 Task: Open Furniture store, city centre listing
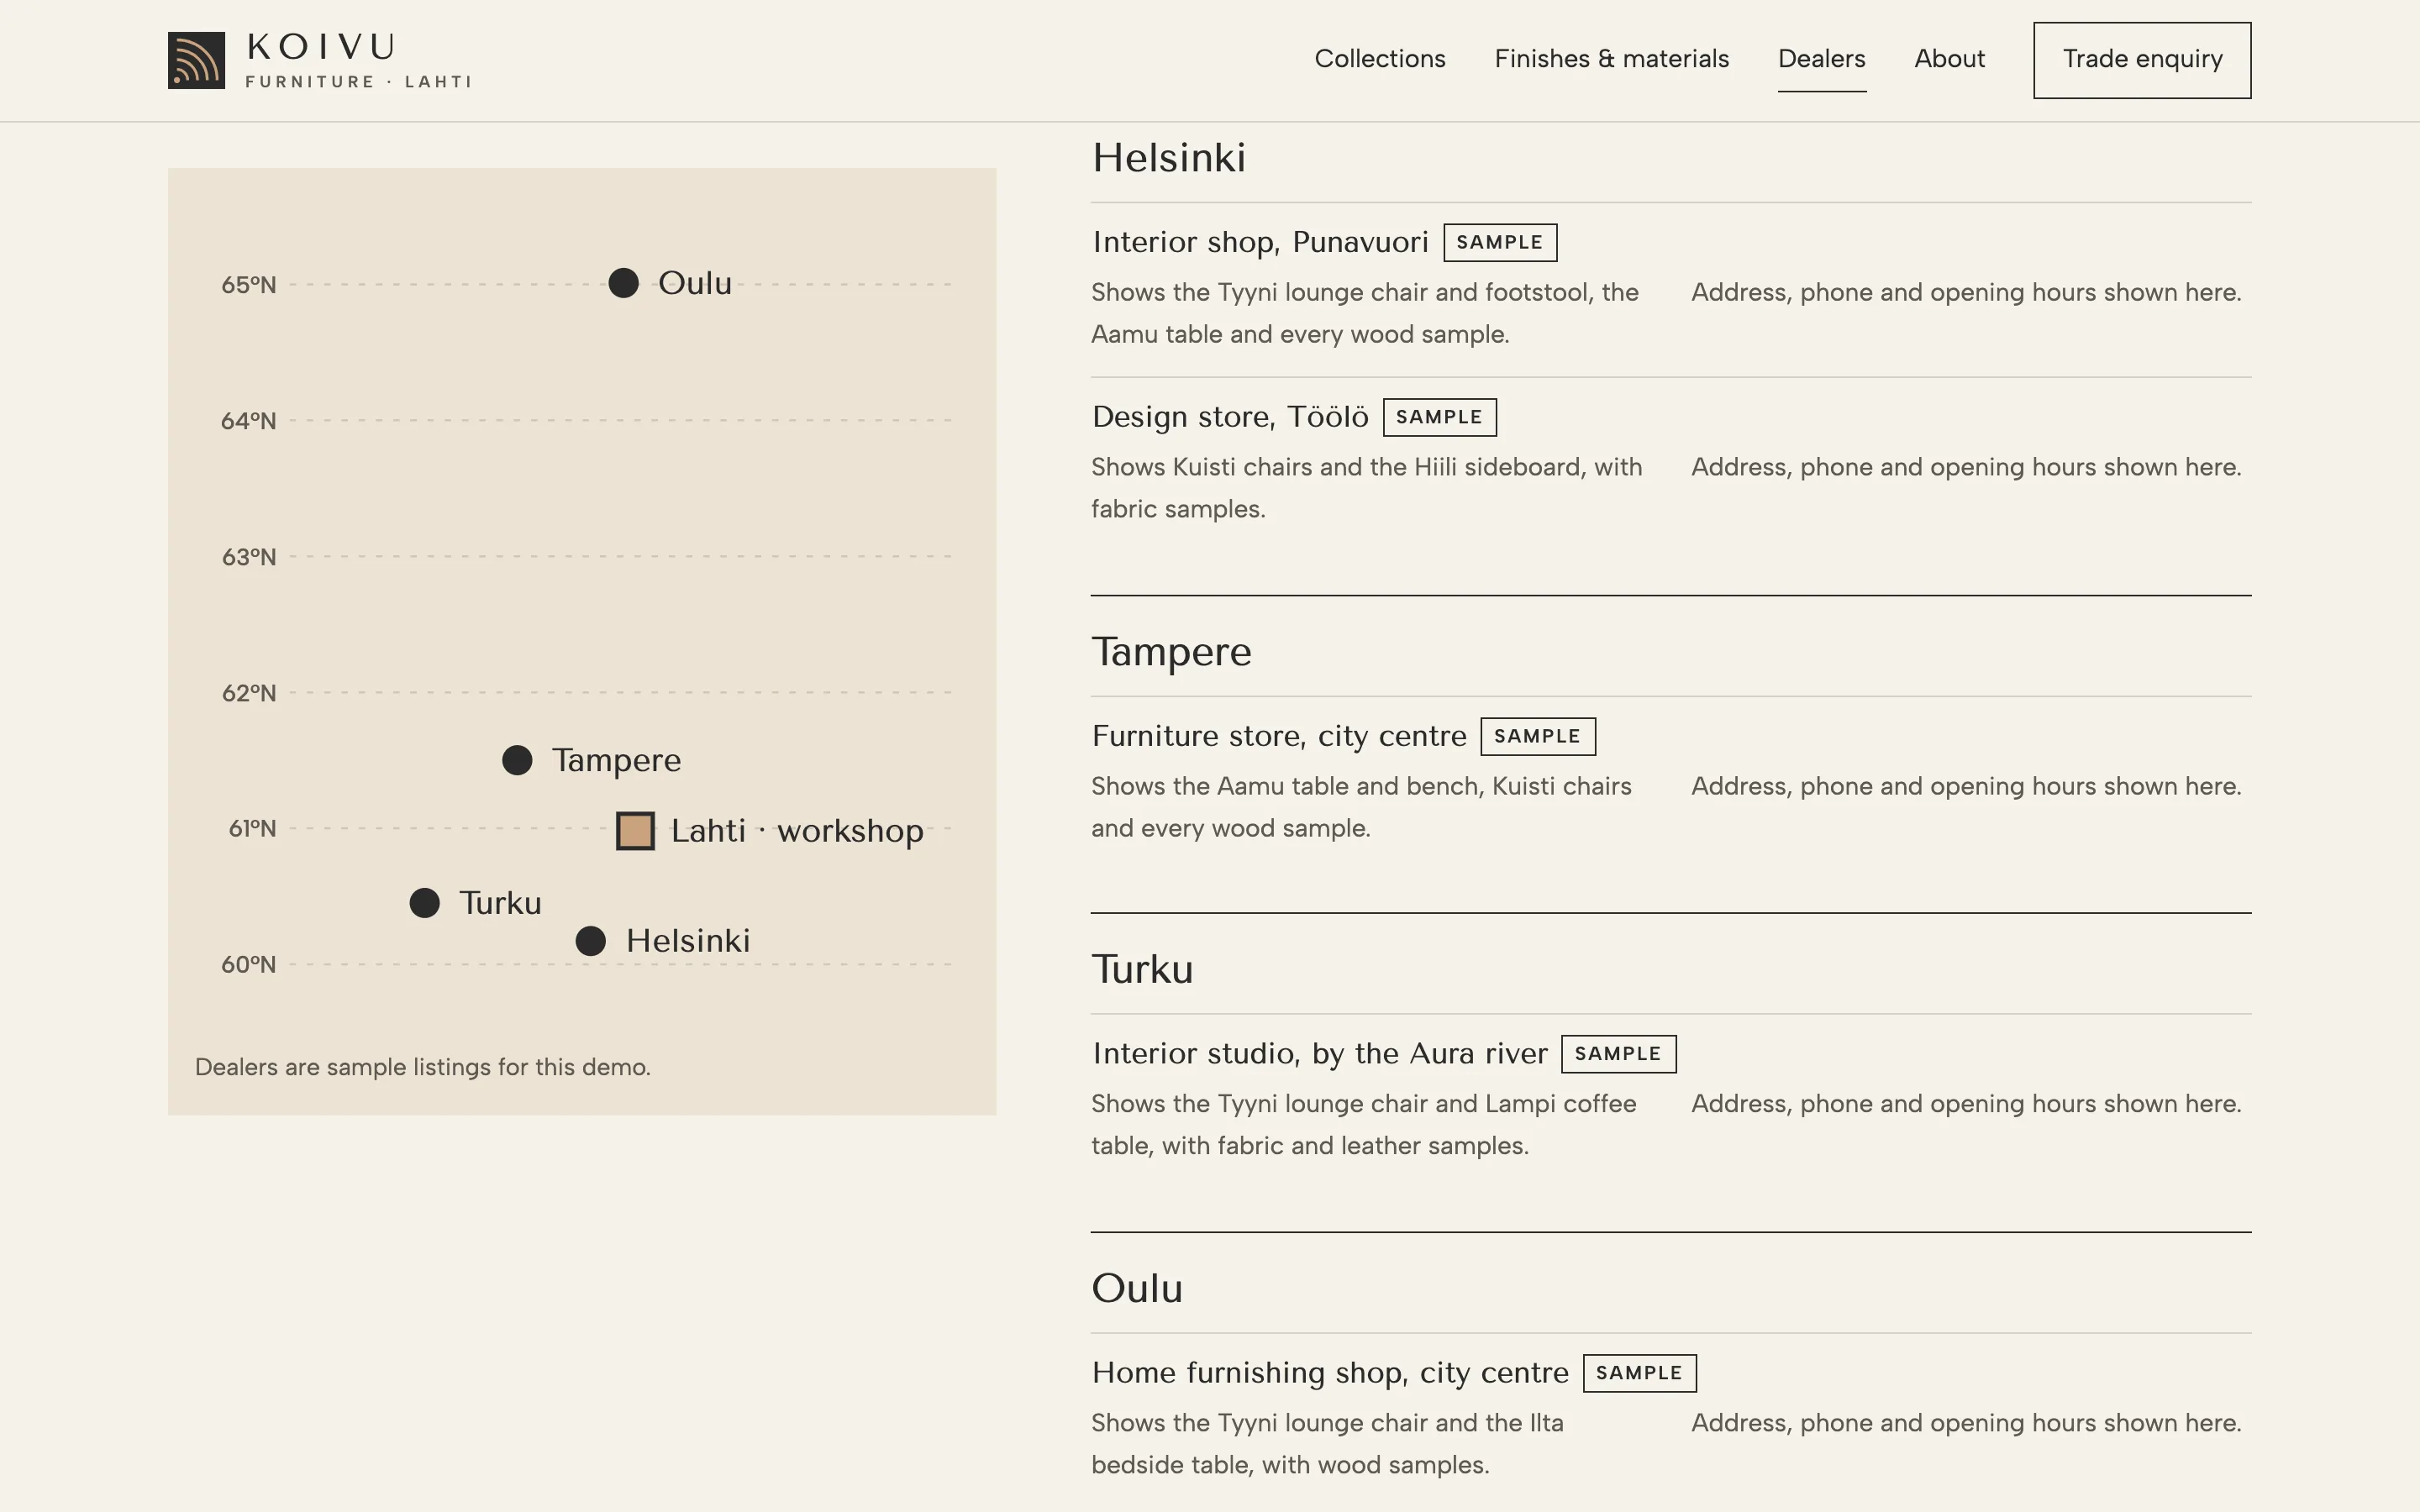(x=1279, y=736)
